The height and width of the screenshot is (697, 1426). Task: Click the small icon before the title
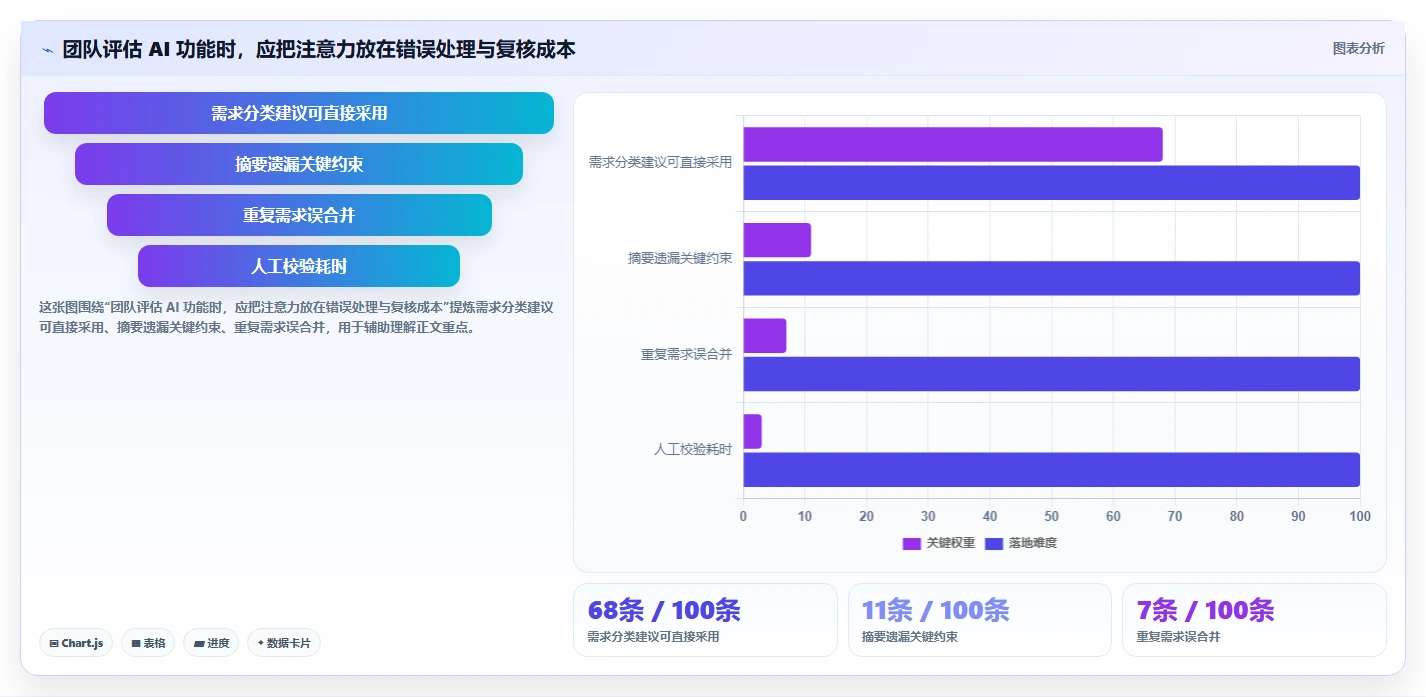tap(47, 50)
